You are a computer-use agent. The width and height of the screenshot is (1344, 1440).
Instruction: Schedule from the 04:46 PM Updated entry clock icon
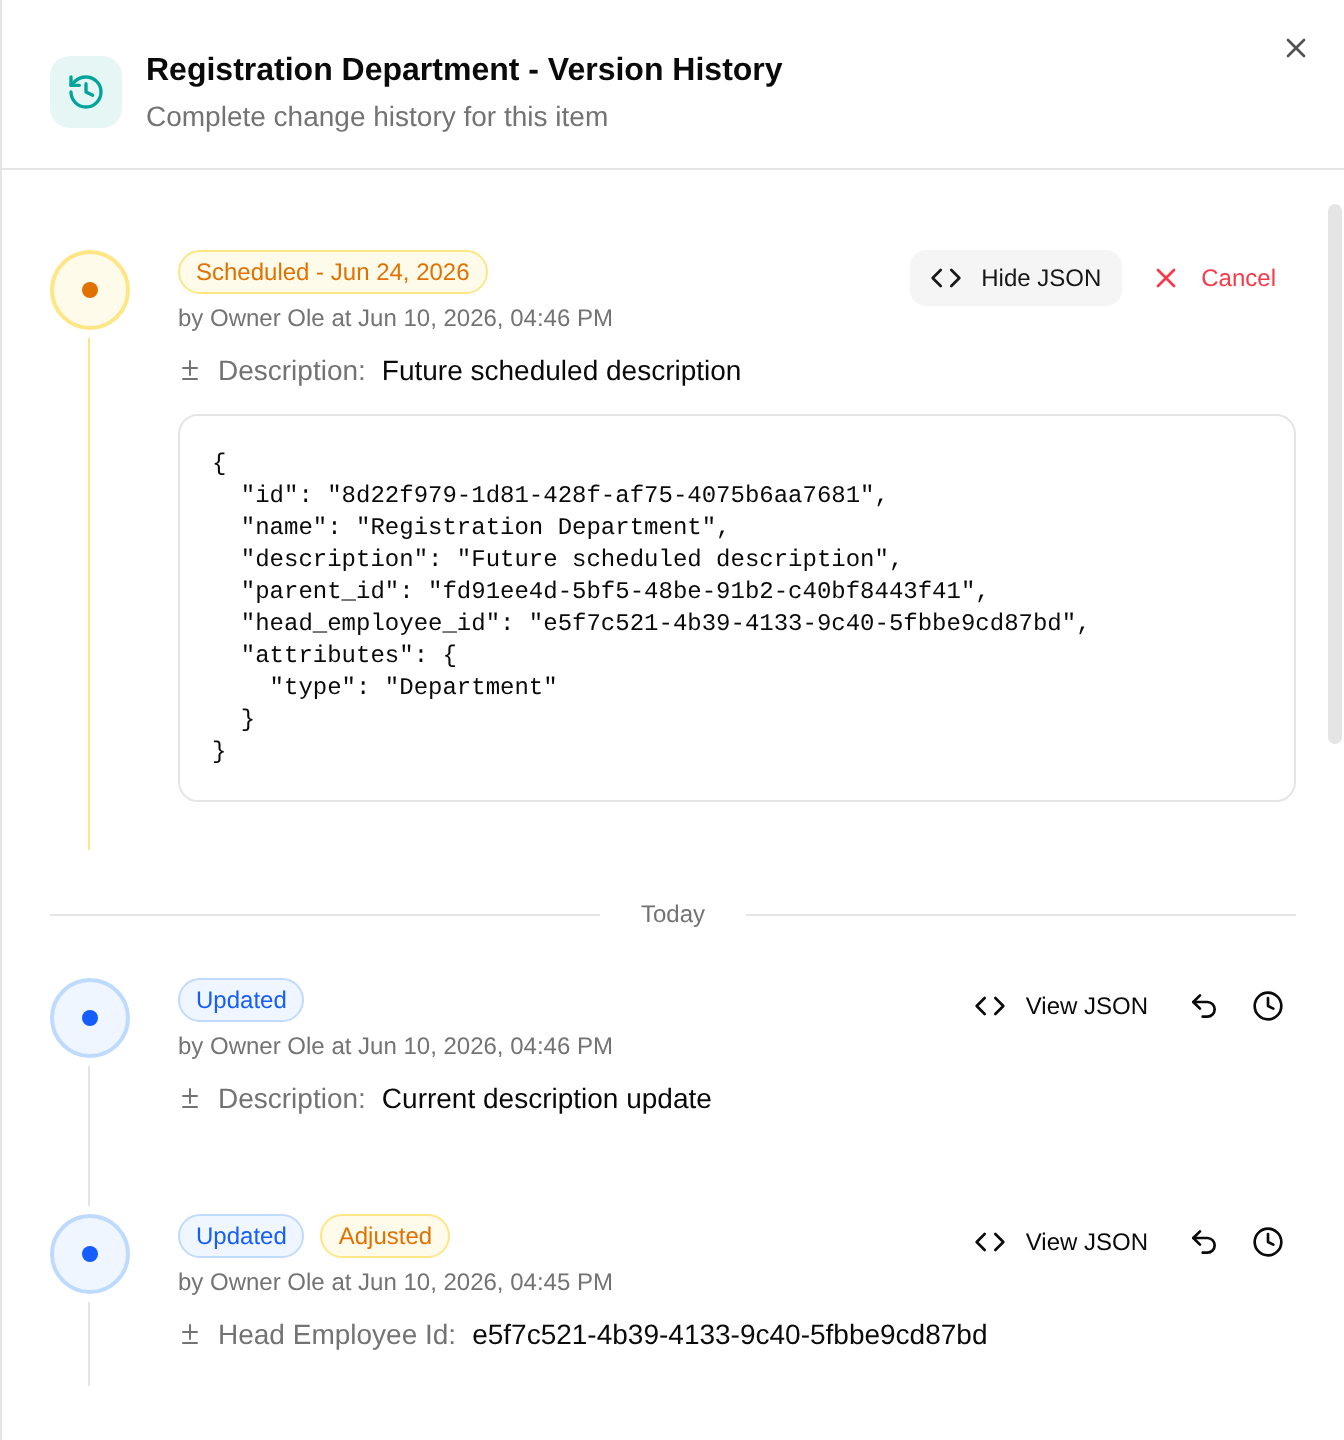point(1268,1006)
